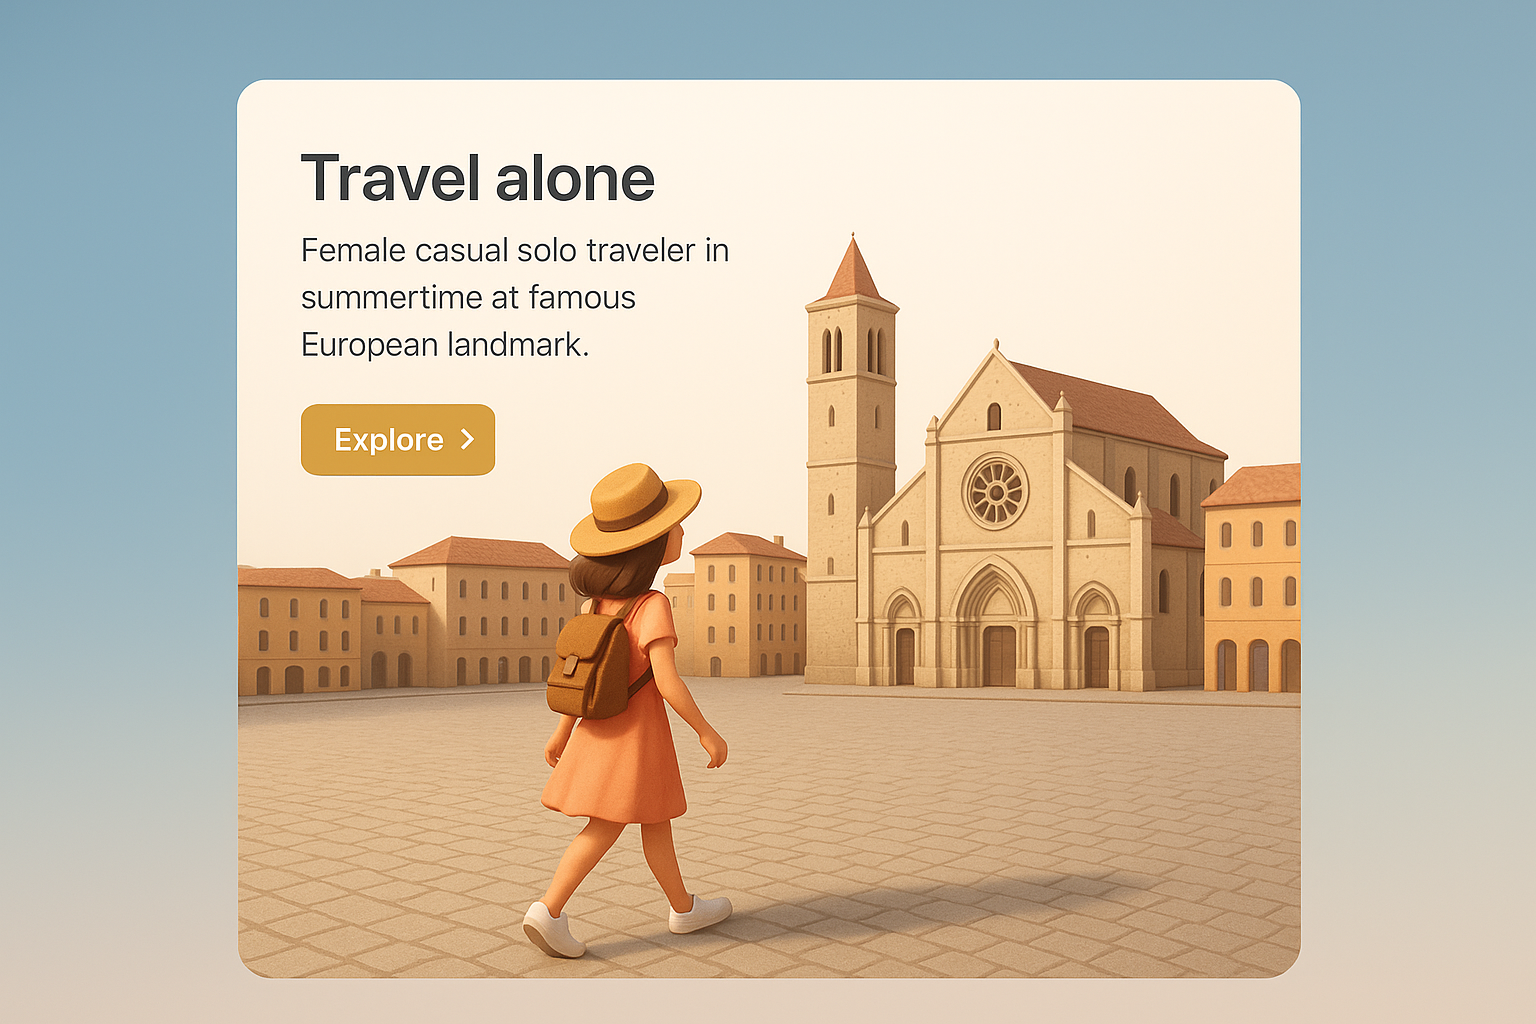Click the Travel alone heading
The image size is (1536, 1024).
[478, 179]
